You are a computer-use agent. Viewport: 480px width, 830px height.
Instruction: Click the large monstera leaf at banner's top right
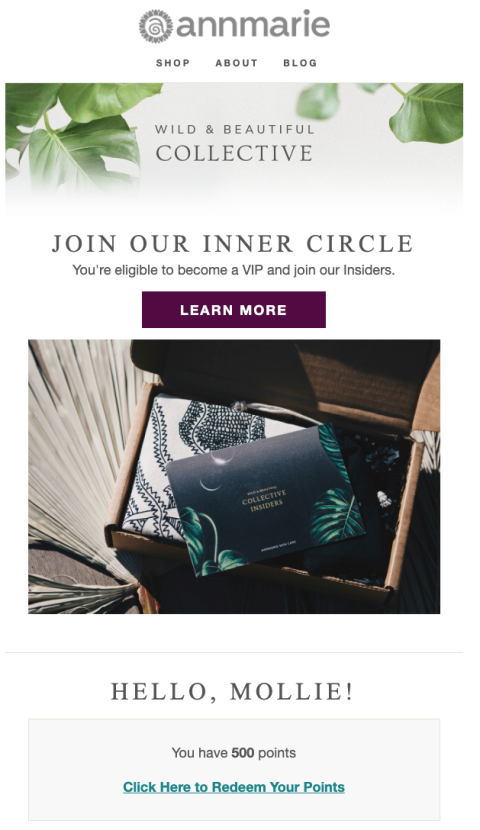click(426, 112)
